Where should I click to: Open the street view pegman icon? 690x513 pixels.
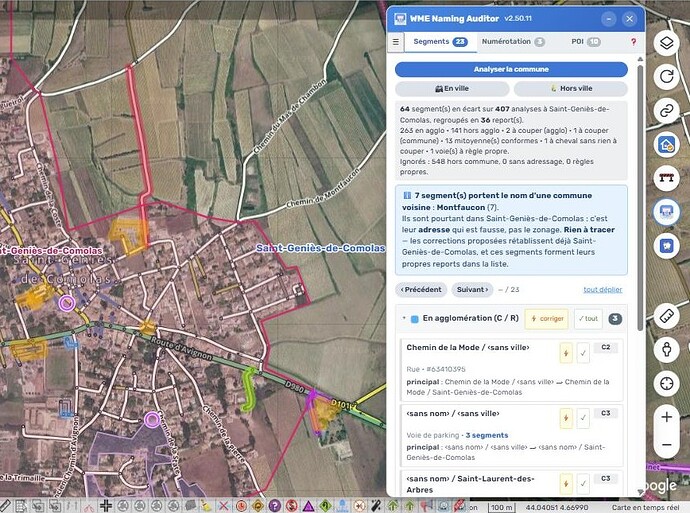pyautogui.click(x=666, y=350)
